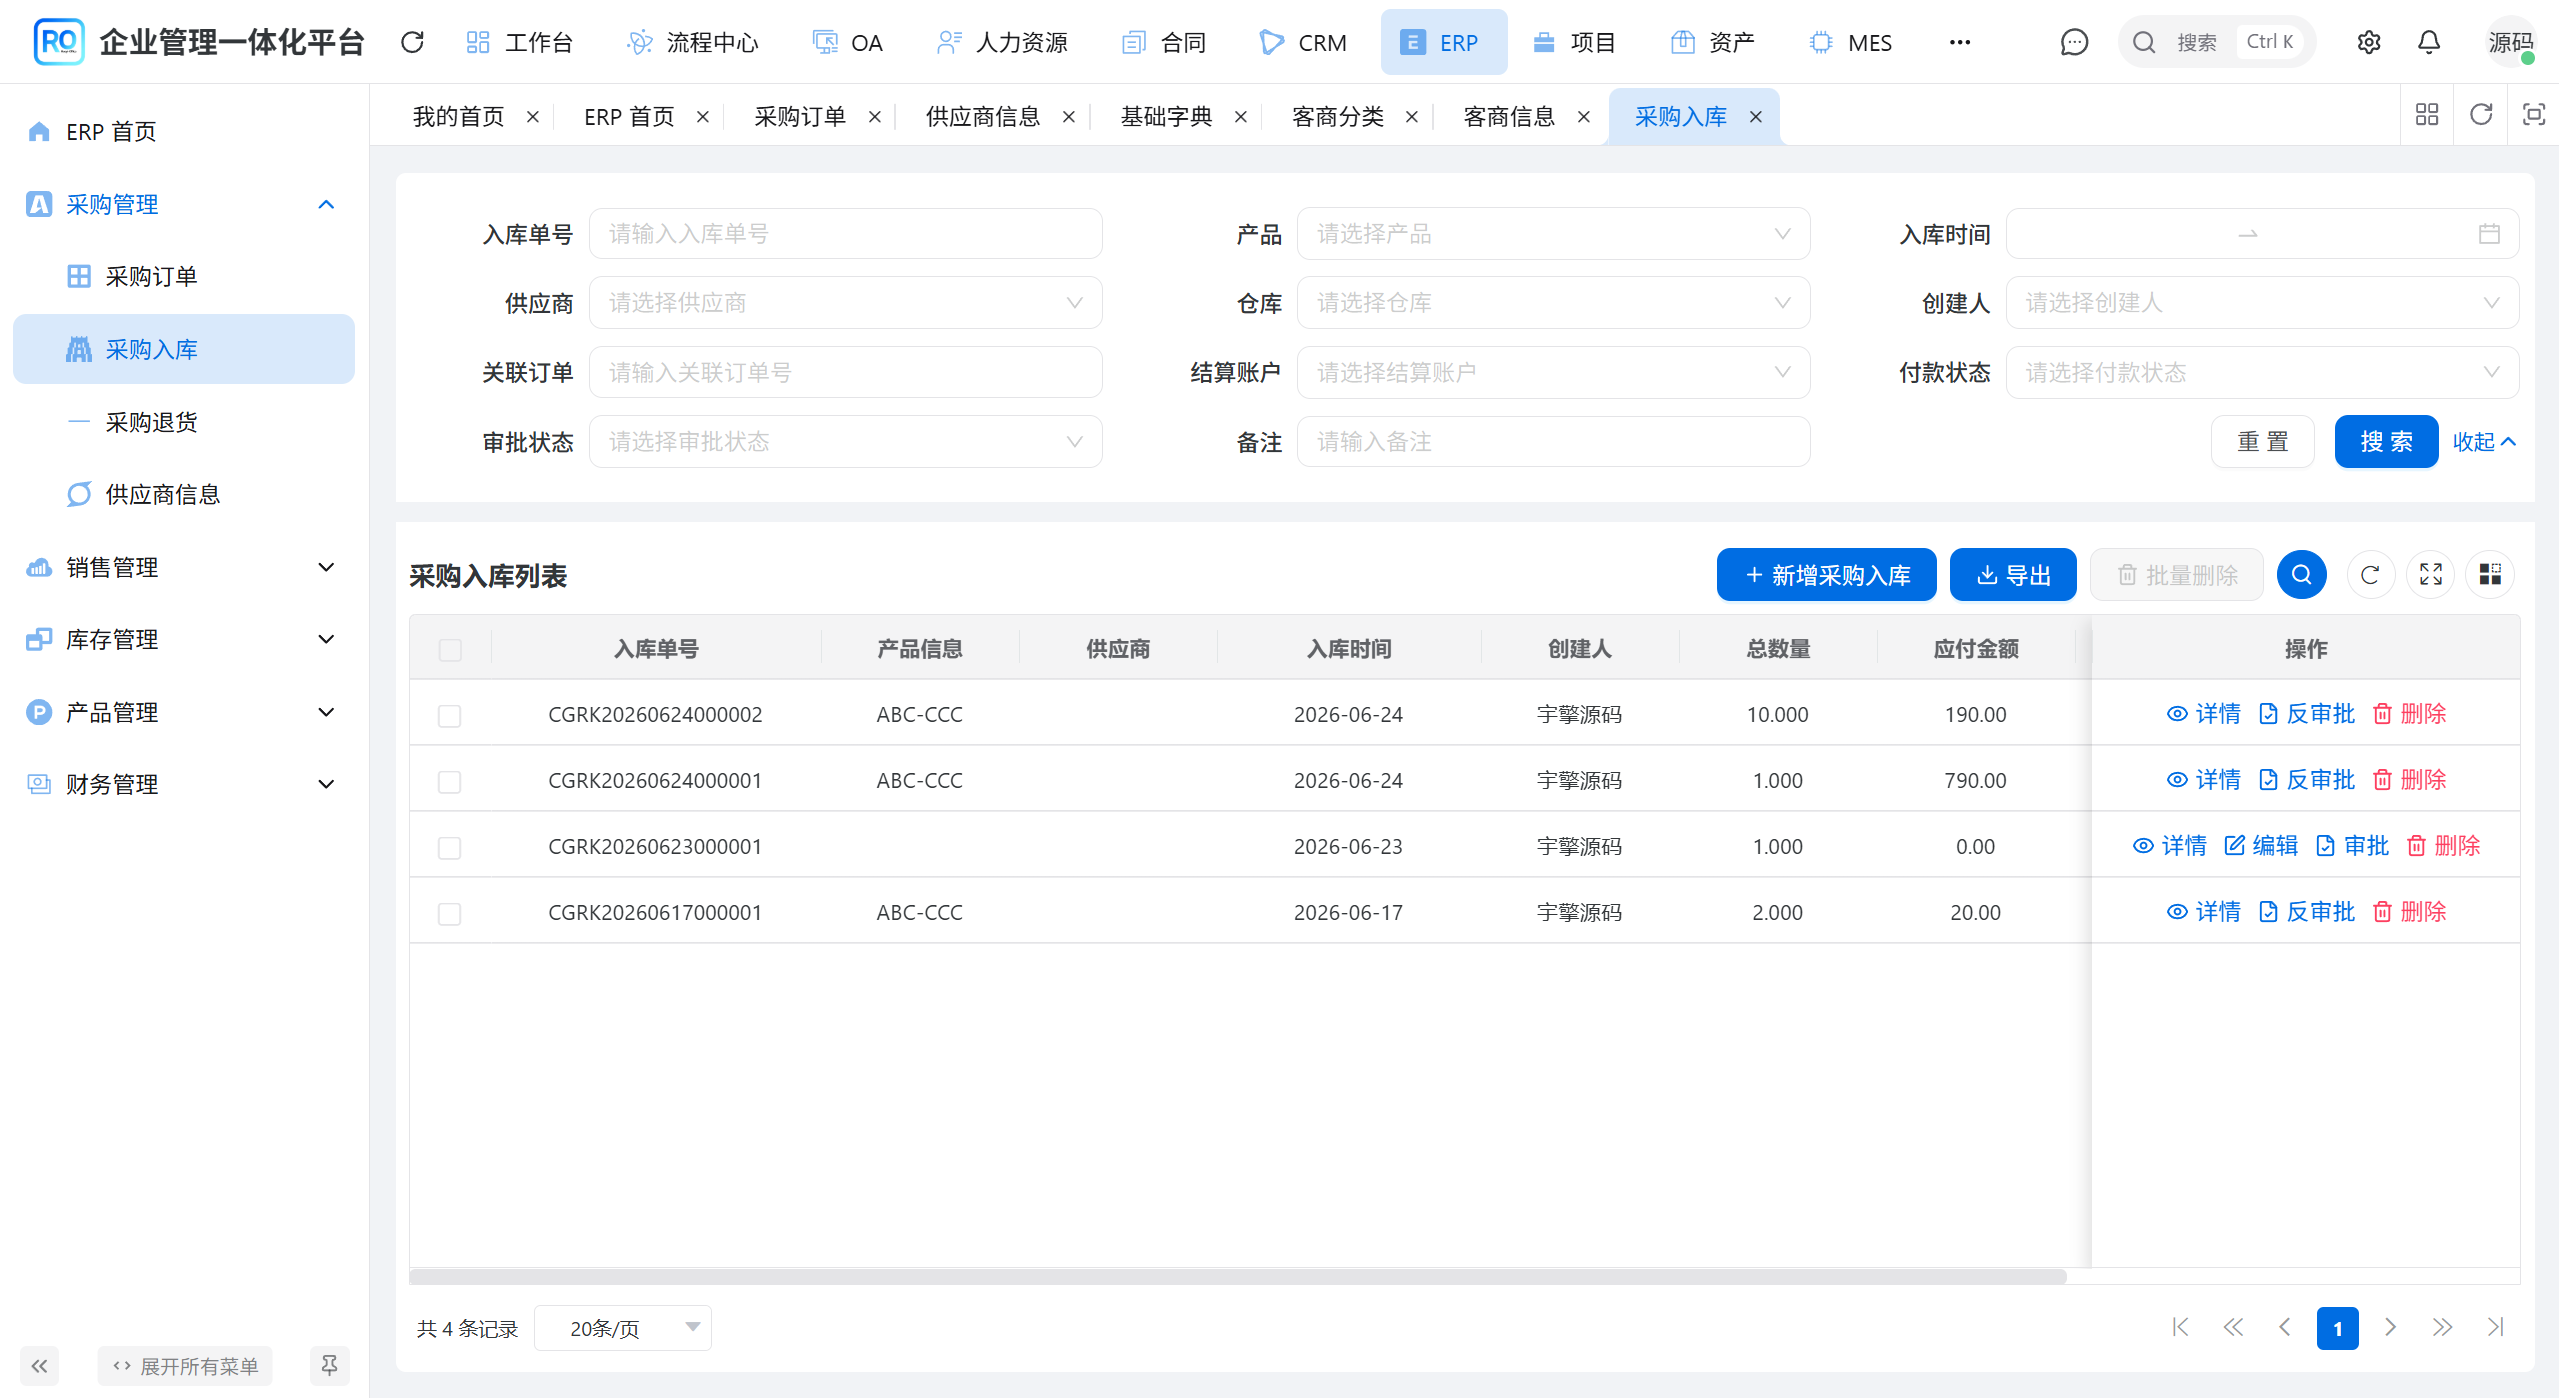2559x1398 pixels.
Task: Open the settings gear icon
Action: click(2368, 42)
